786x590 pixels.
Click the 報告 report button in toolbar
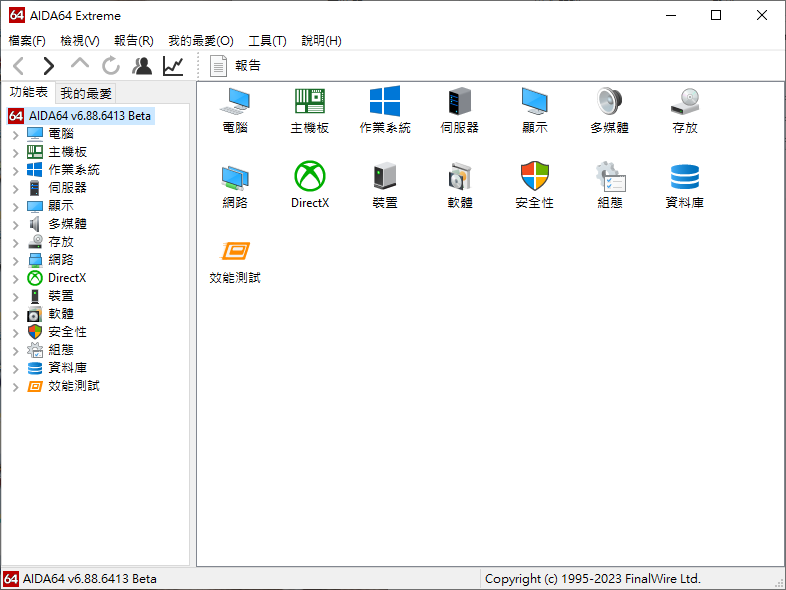(236, 66)
